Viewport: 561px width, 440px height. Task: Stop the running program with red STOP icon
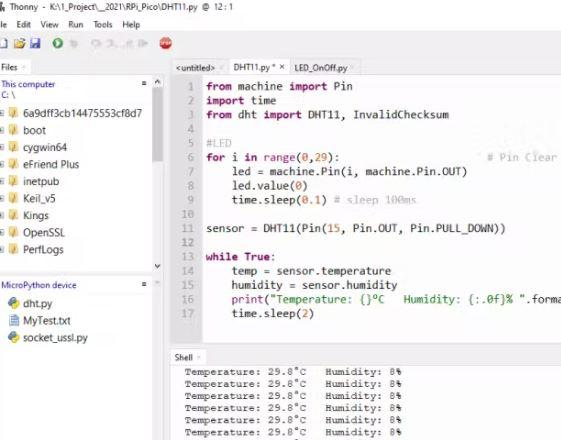(x=166, y=43)
